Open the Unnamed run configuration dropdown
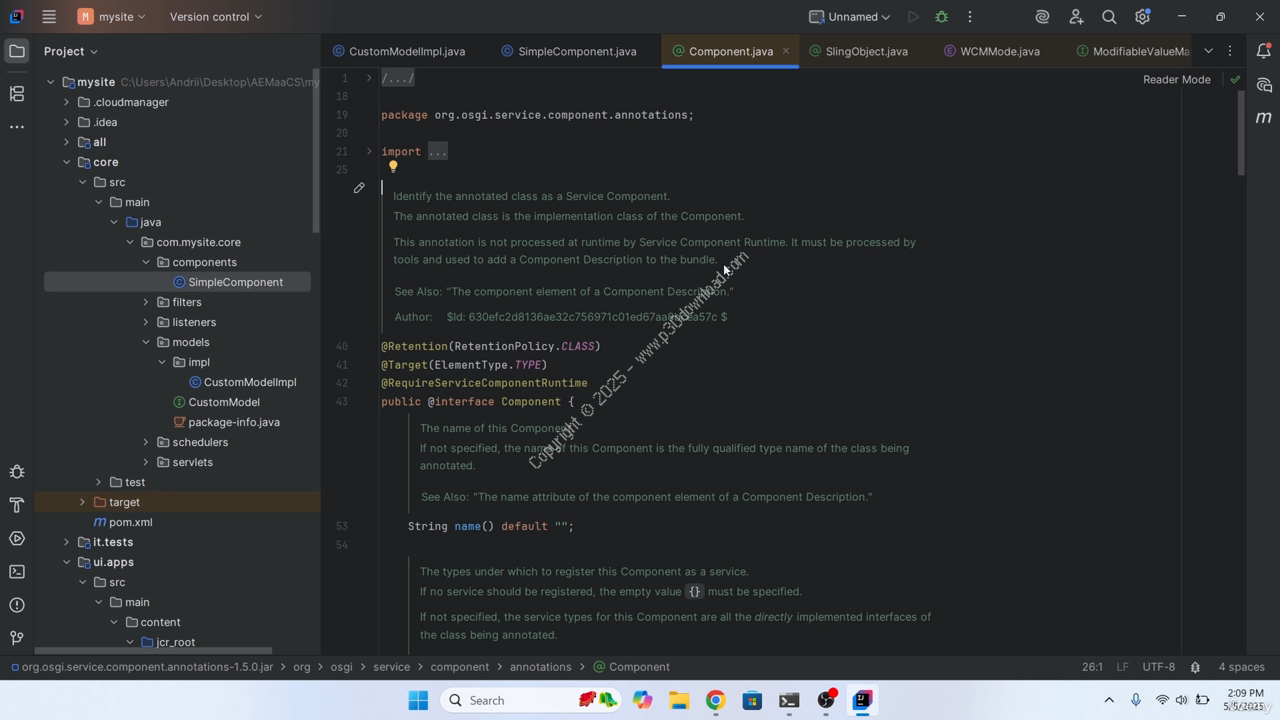 [x=849, y=17]
